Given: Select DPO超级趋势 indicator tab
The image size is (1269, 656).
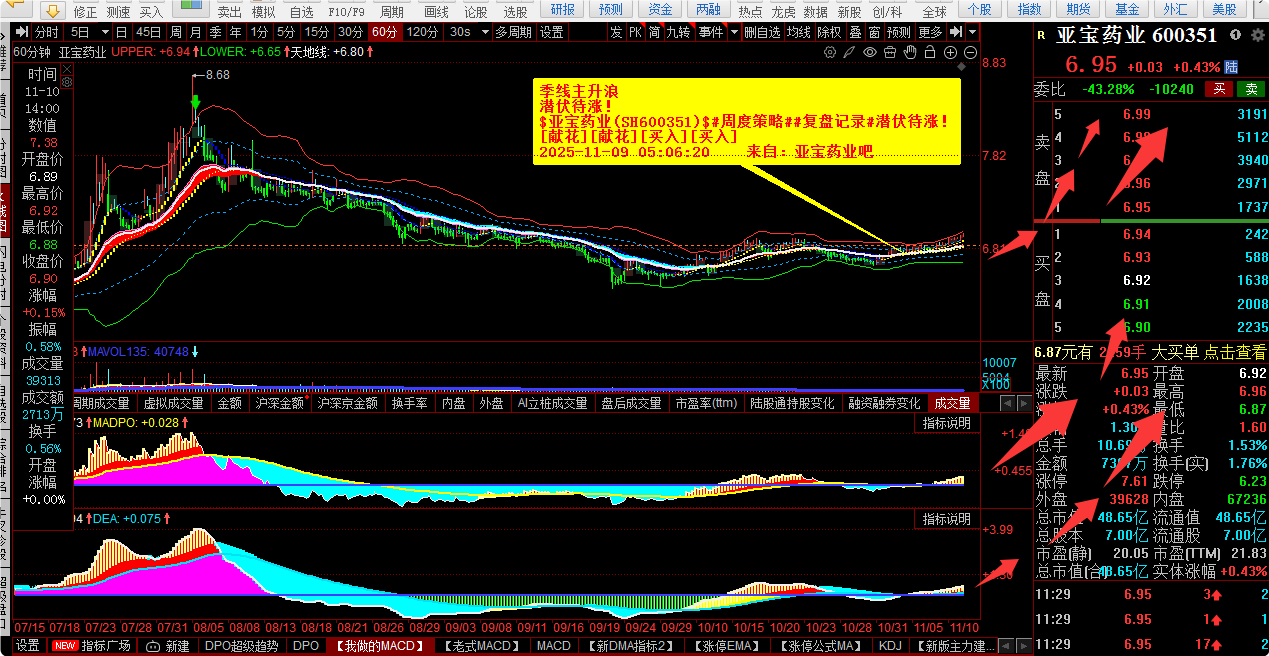Looking at the screenshot, I should [x=241, y=646].
